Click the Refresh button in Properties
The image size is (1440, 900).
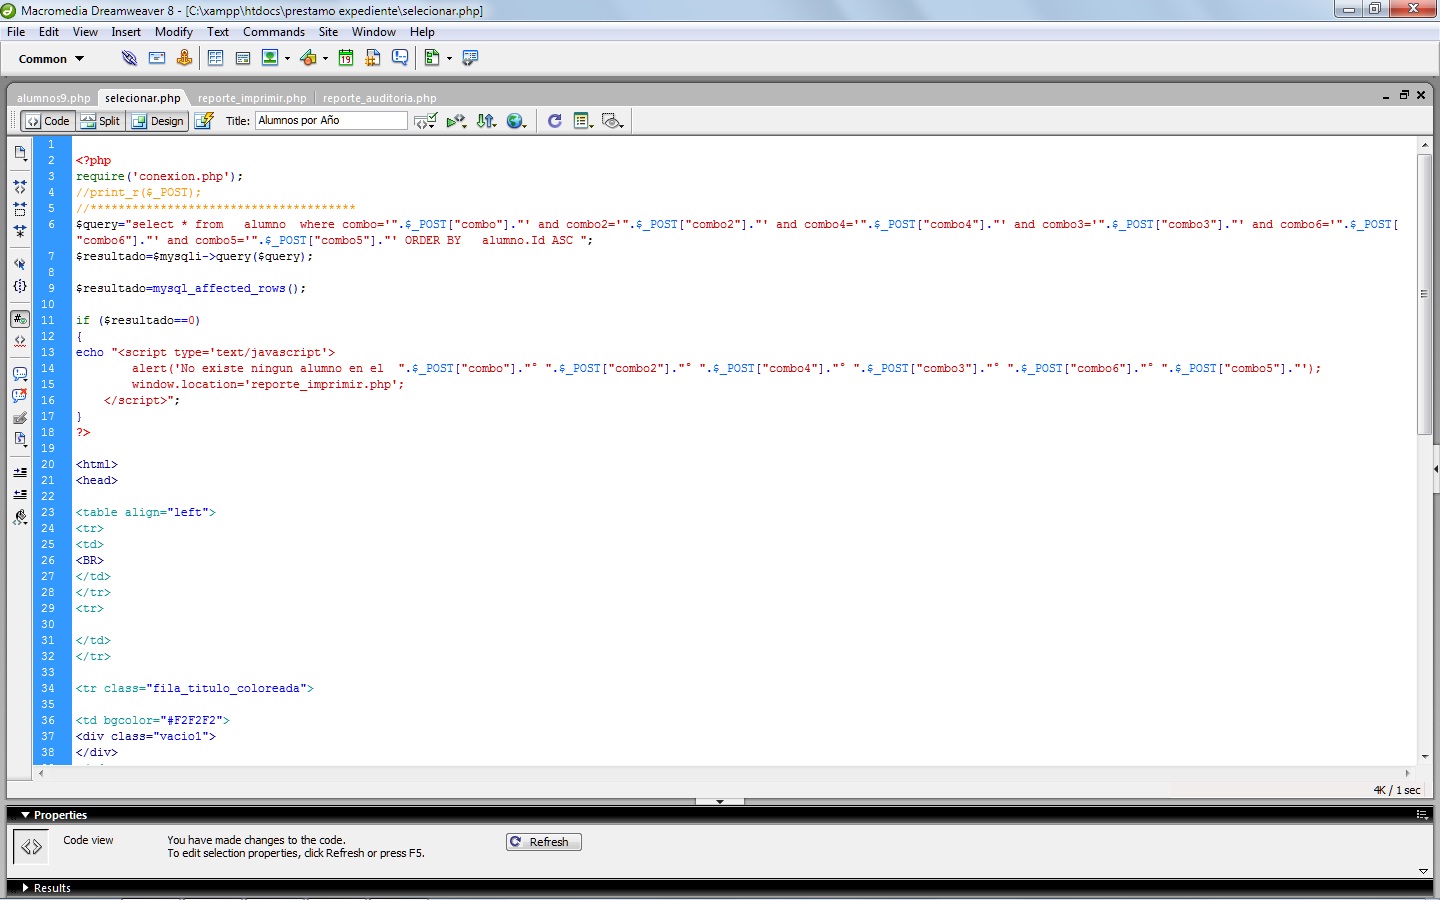click(x=544, y=842)
